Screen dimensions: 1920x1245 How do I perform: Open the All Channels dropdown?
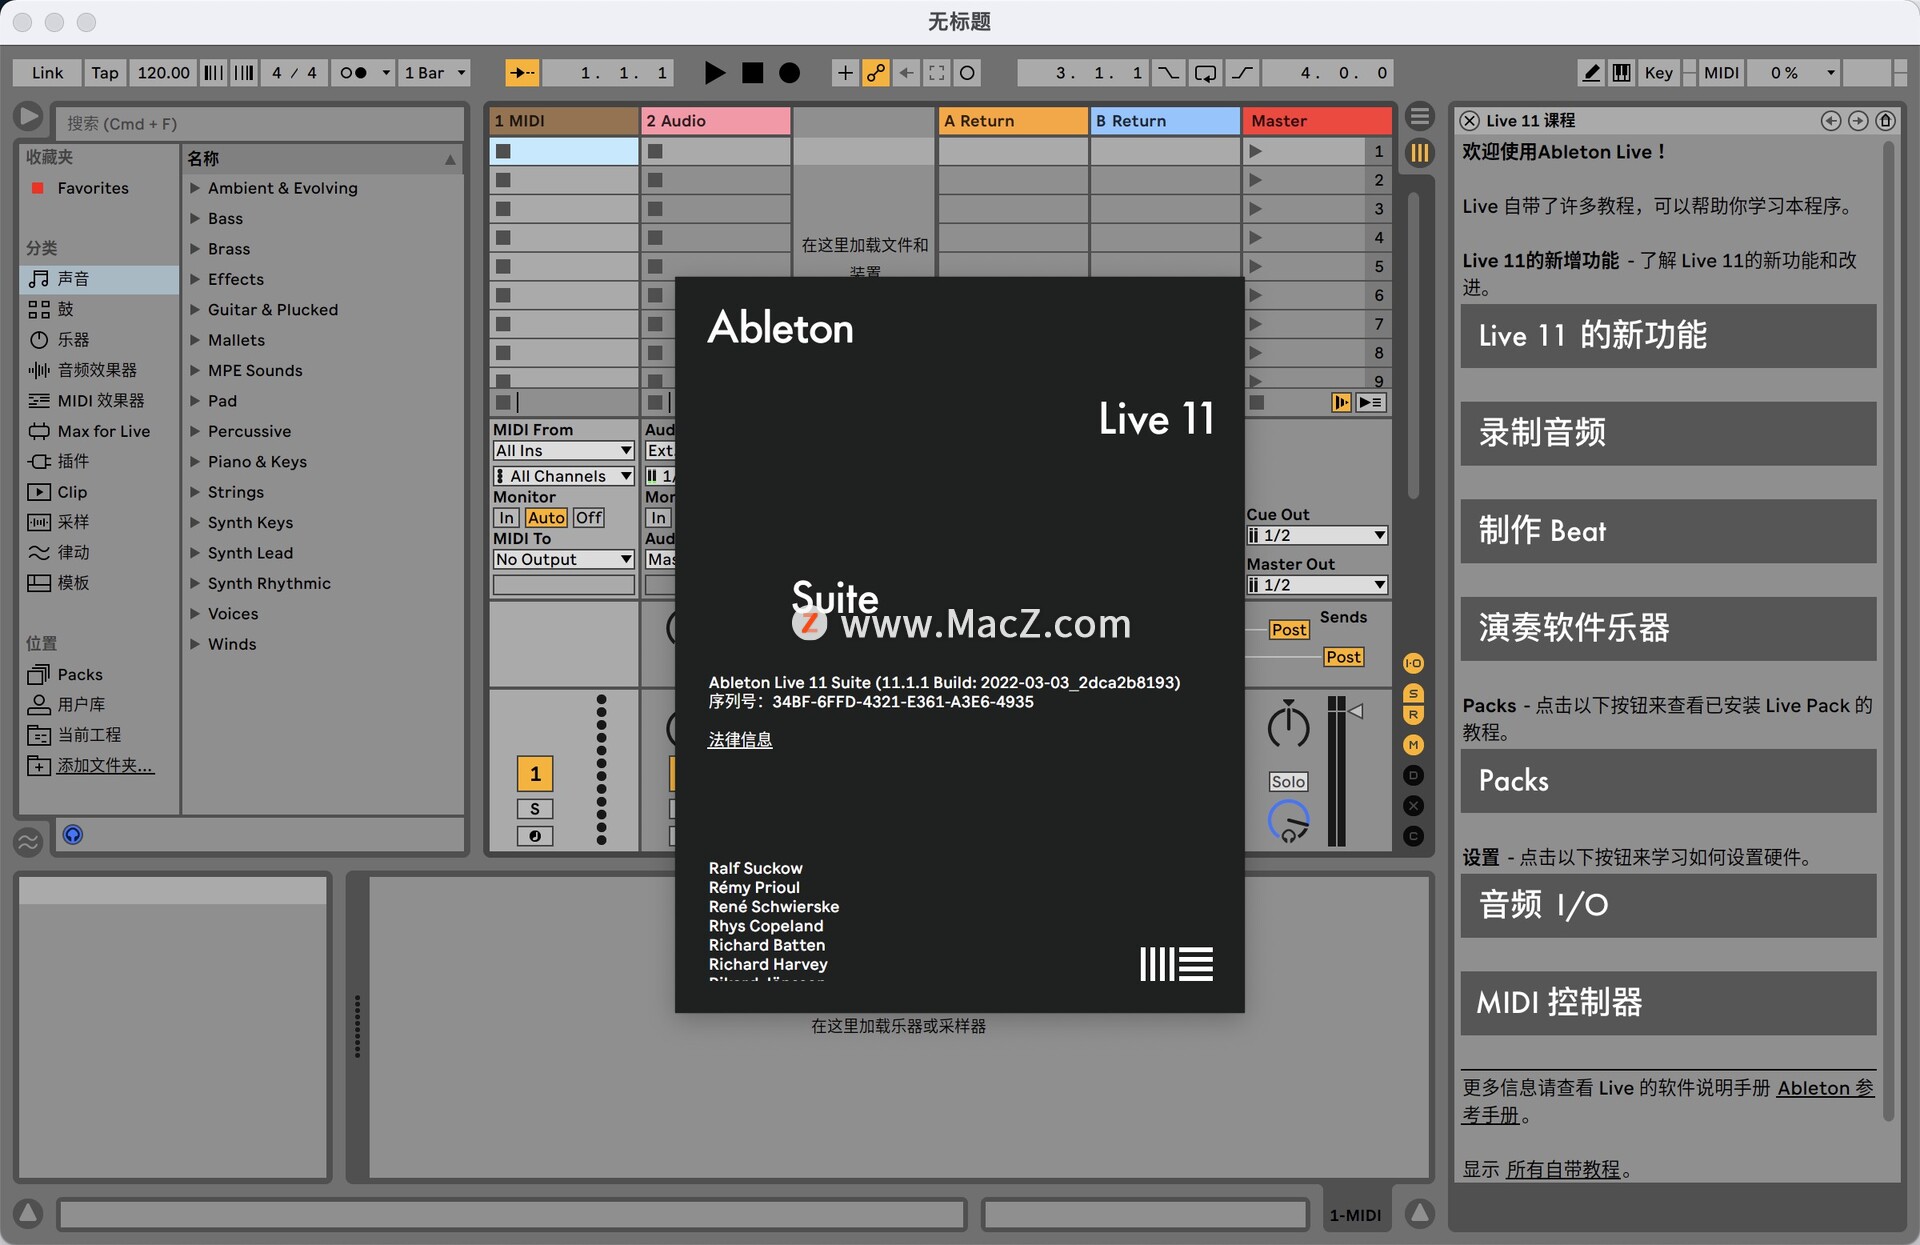click(564, 476)
